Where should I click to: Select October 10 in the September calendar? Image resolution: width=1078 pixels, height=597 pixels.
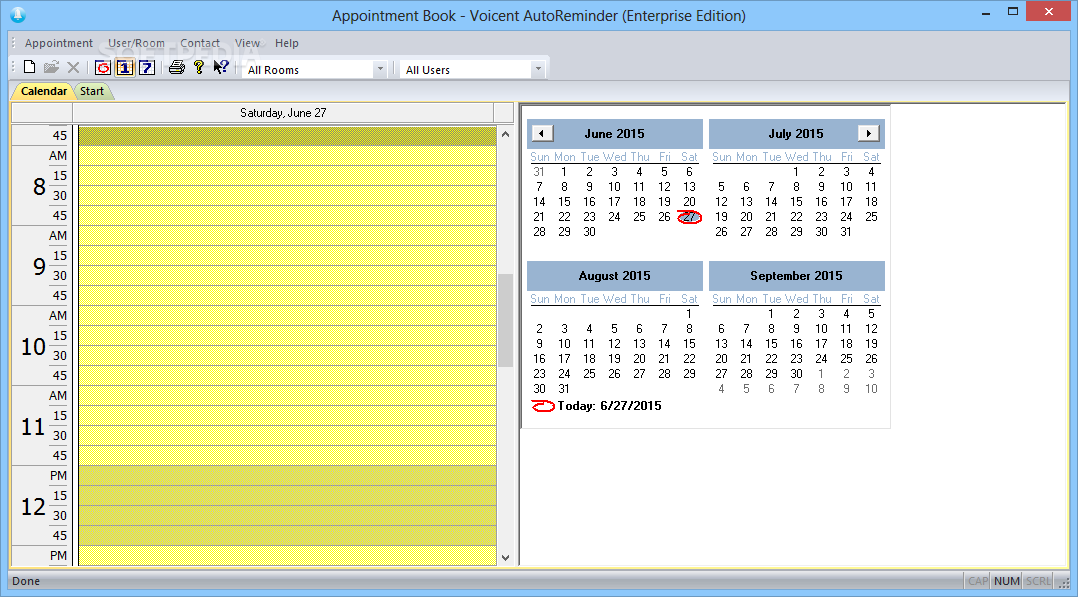tap(871, 389)
